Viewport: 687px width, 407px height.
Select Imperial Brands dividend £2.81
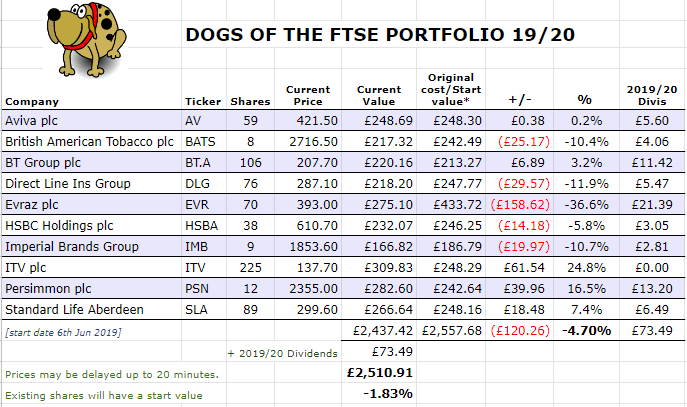(652, 247)
